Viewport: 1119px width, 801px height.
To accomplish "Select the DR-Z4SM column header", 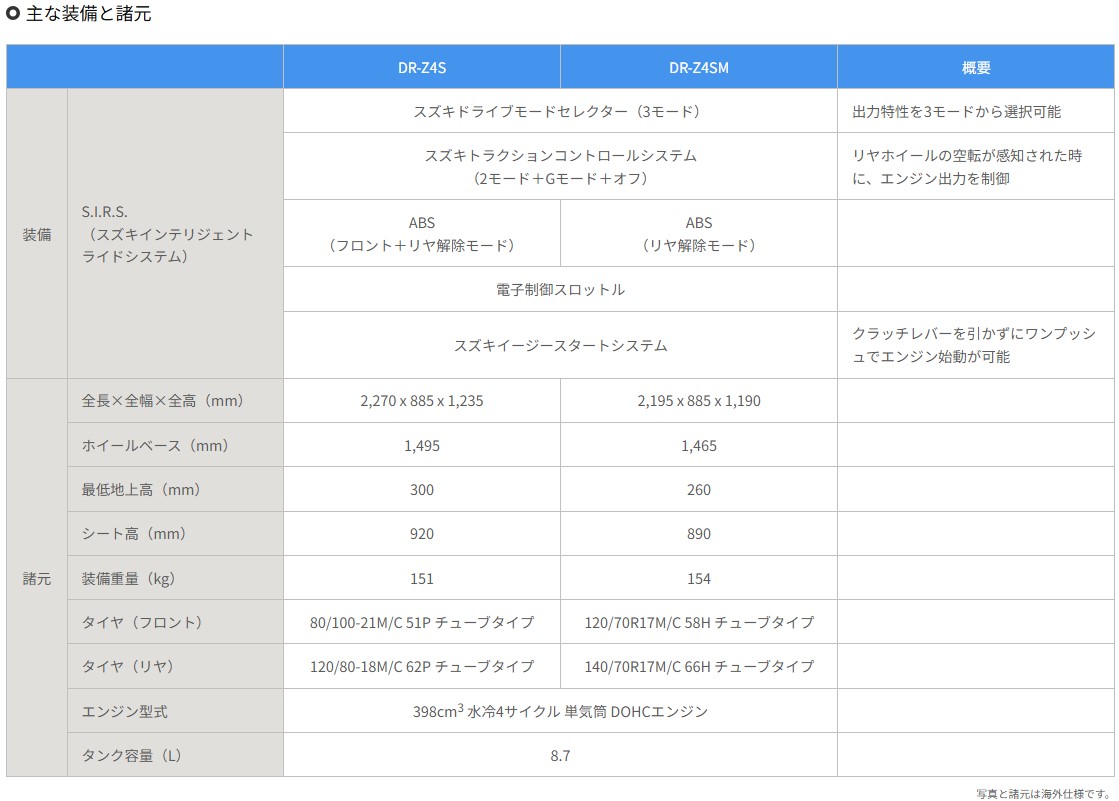I will point(698,68).
